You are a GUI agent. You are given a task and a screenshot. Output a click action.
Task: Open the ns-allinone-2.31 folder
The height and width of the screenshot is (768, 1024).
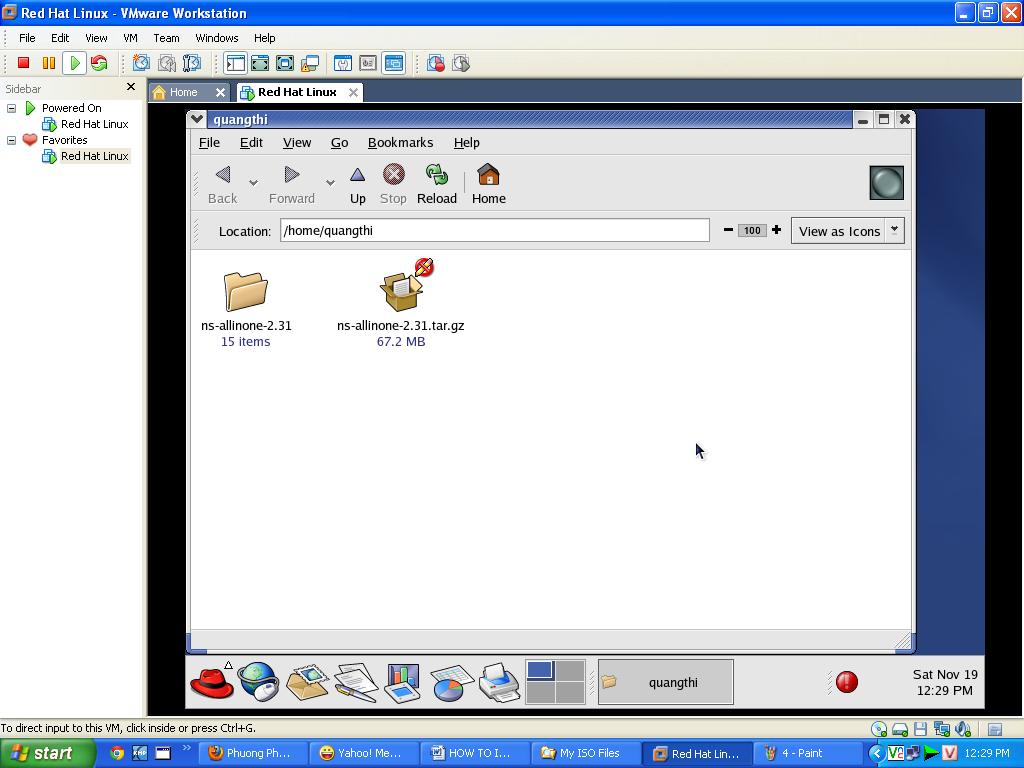(x=246, y=291)
